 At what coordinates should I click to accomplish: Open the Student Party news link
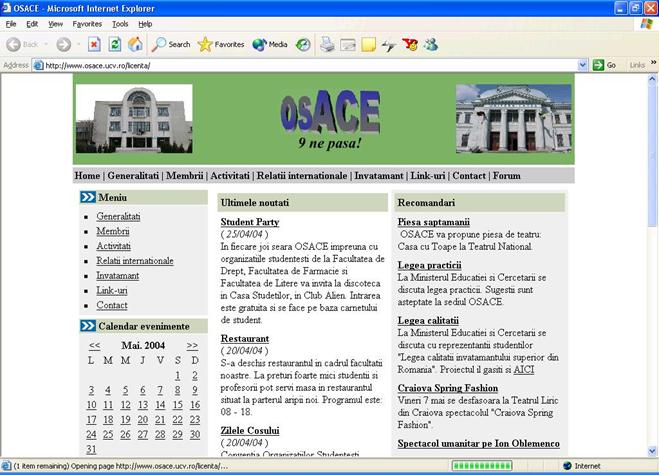point(249,221)
